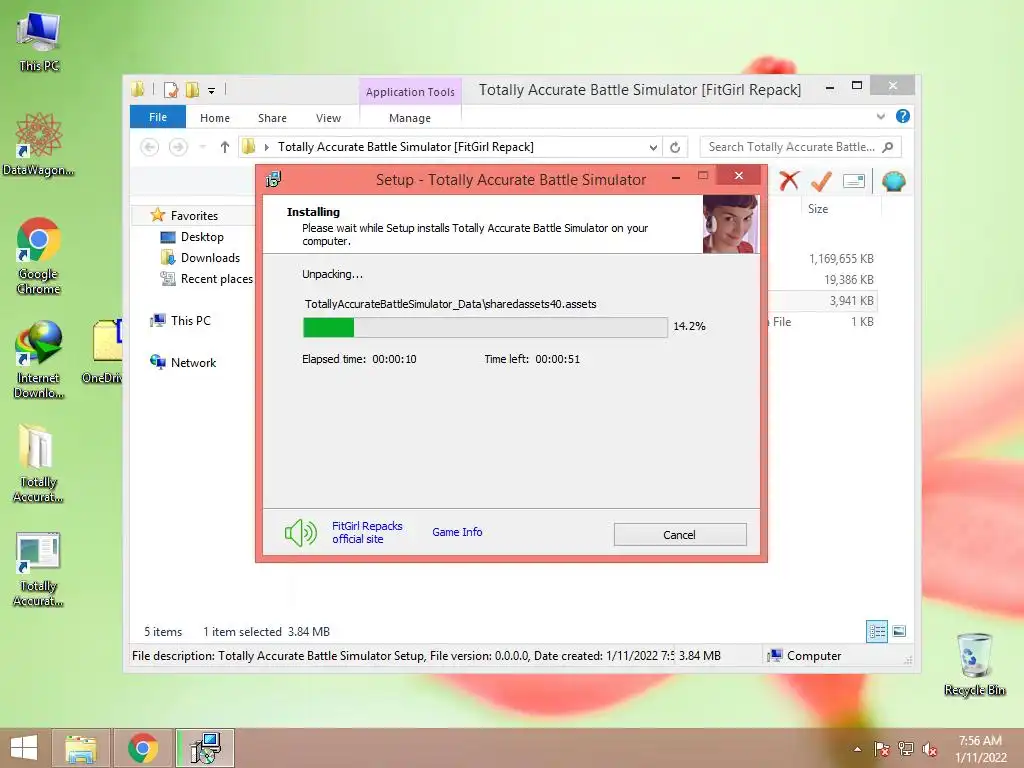The height and width of the screenshot is (768, 1024).
Task: Open the Totally Accurate desktop shortcut
Action: coord(39,569)
